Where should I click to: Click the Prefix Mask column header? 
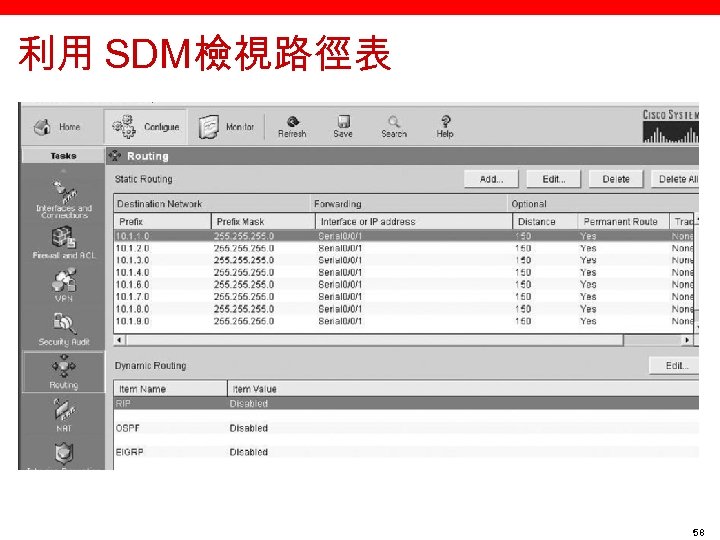pos(263,221)
